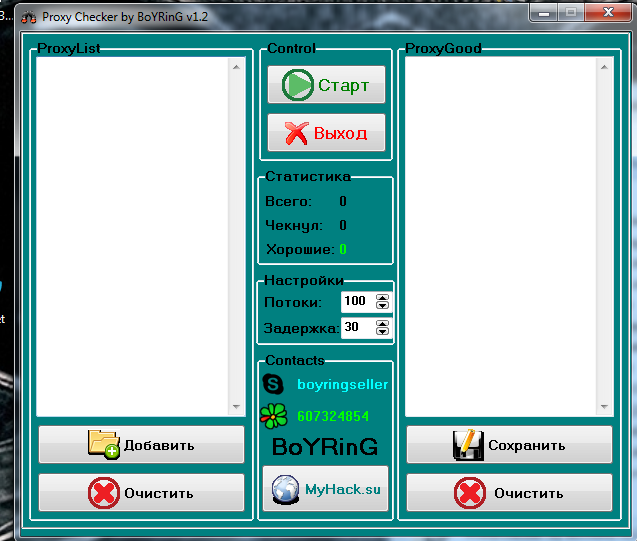The width and height of the screenshot is (637, 541).
Task: Click the green Хорошие count value
Action: click(x=343, y=249)
